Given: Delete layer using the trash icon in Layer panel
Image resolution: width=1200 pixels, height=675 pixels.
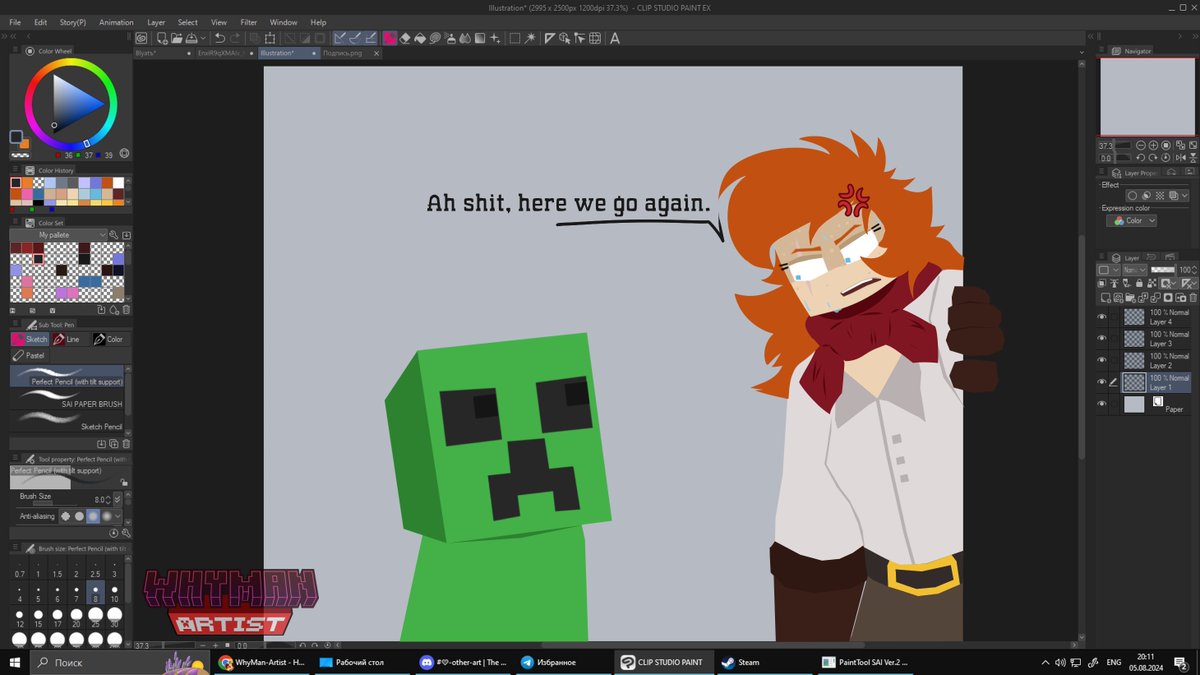Looking at the screenshot, I should pyautogui.click(x=1192, y=297).
